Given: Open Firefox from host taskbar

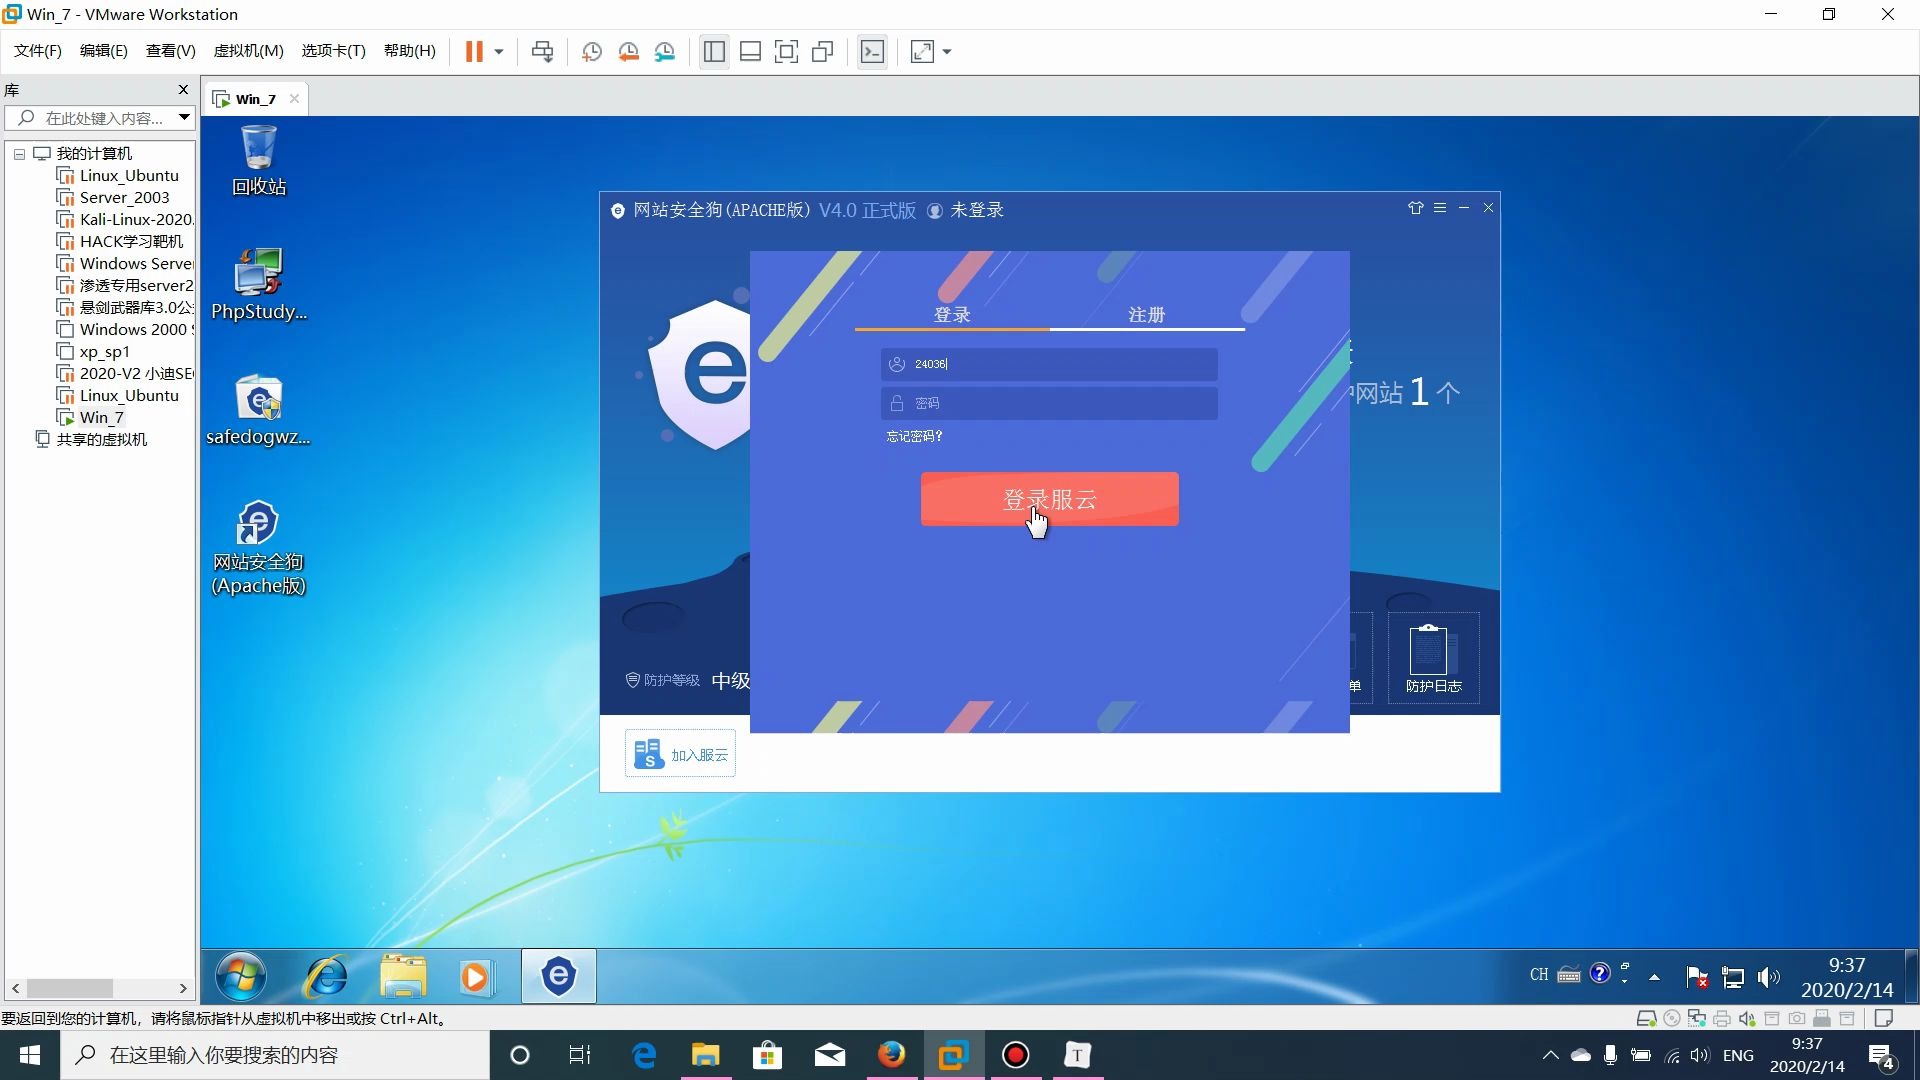Looking at the screenshot, I should click(891, 1055).
